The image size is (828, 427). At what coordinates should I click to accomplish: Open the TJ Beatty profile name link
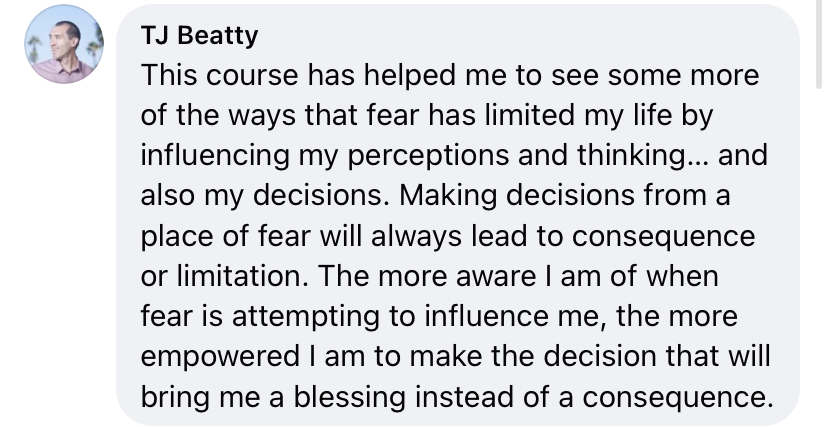click(199, 37)
